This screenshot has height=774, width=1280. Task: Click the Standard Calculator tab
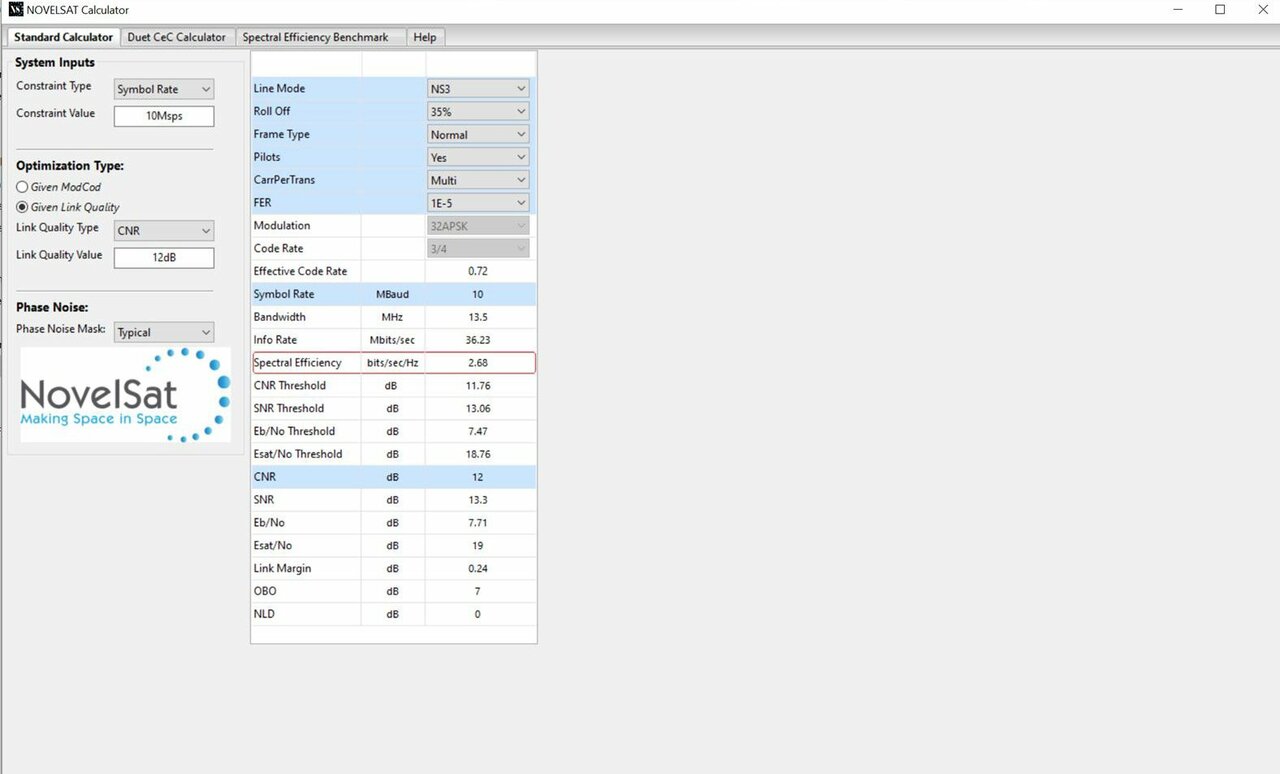pos(62,37)
